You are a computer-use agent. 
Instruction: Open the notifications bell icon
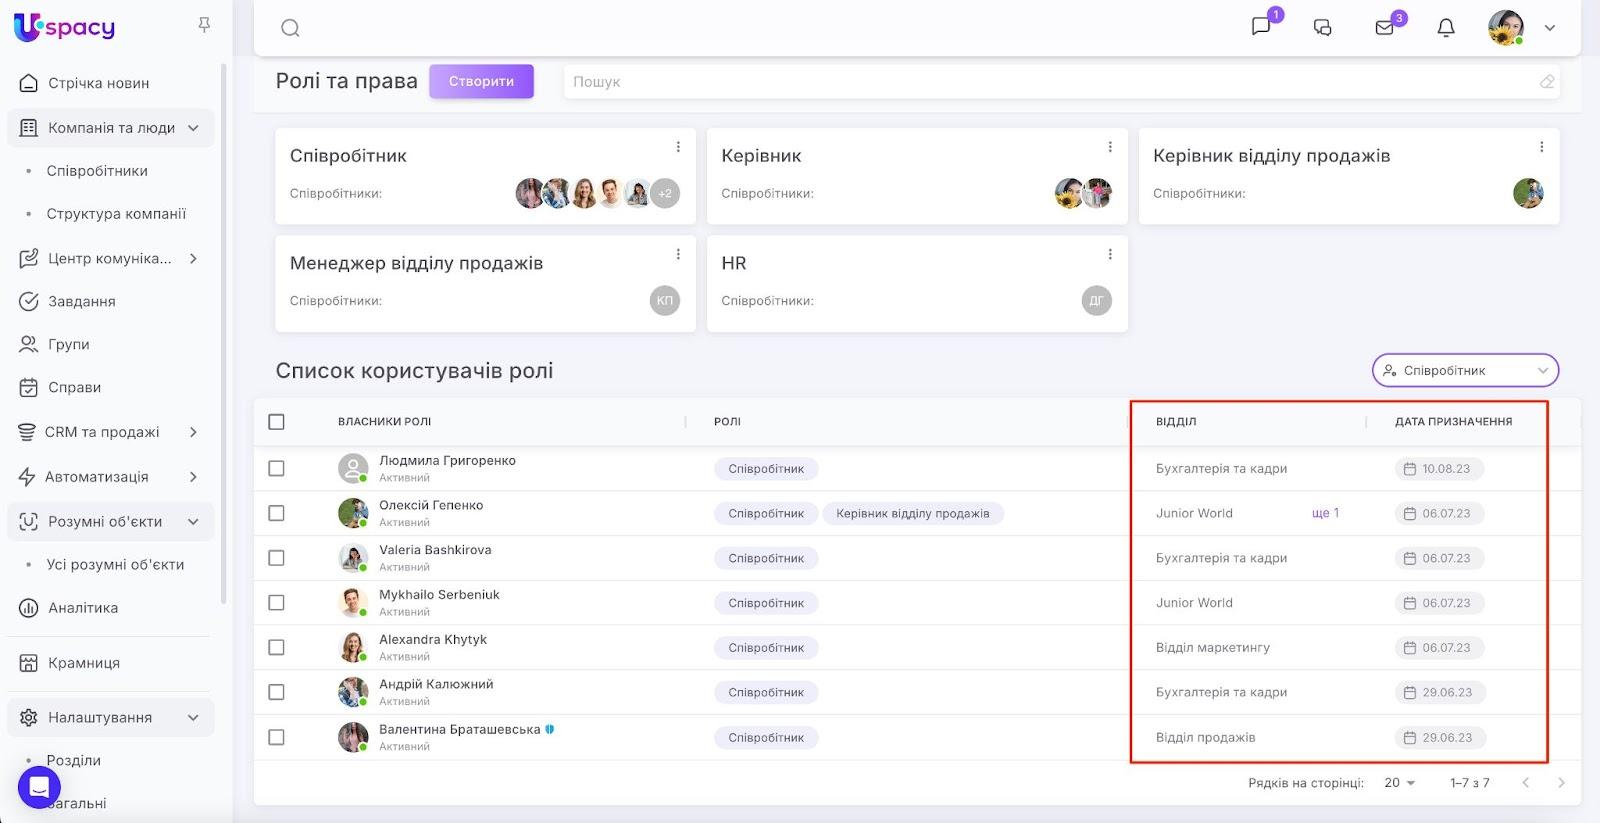[x=1445, y=28]
